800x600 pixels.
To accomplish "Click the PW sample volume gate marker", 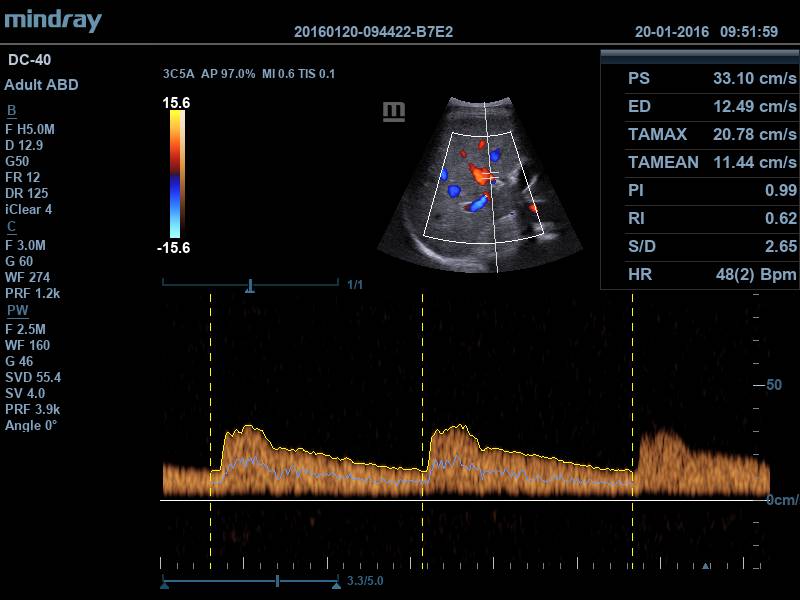I will click(x=488, y=175).
